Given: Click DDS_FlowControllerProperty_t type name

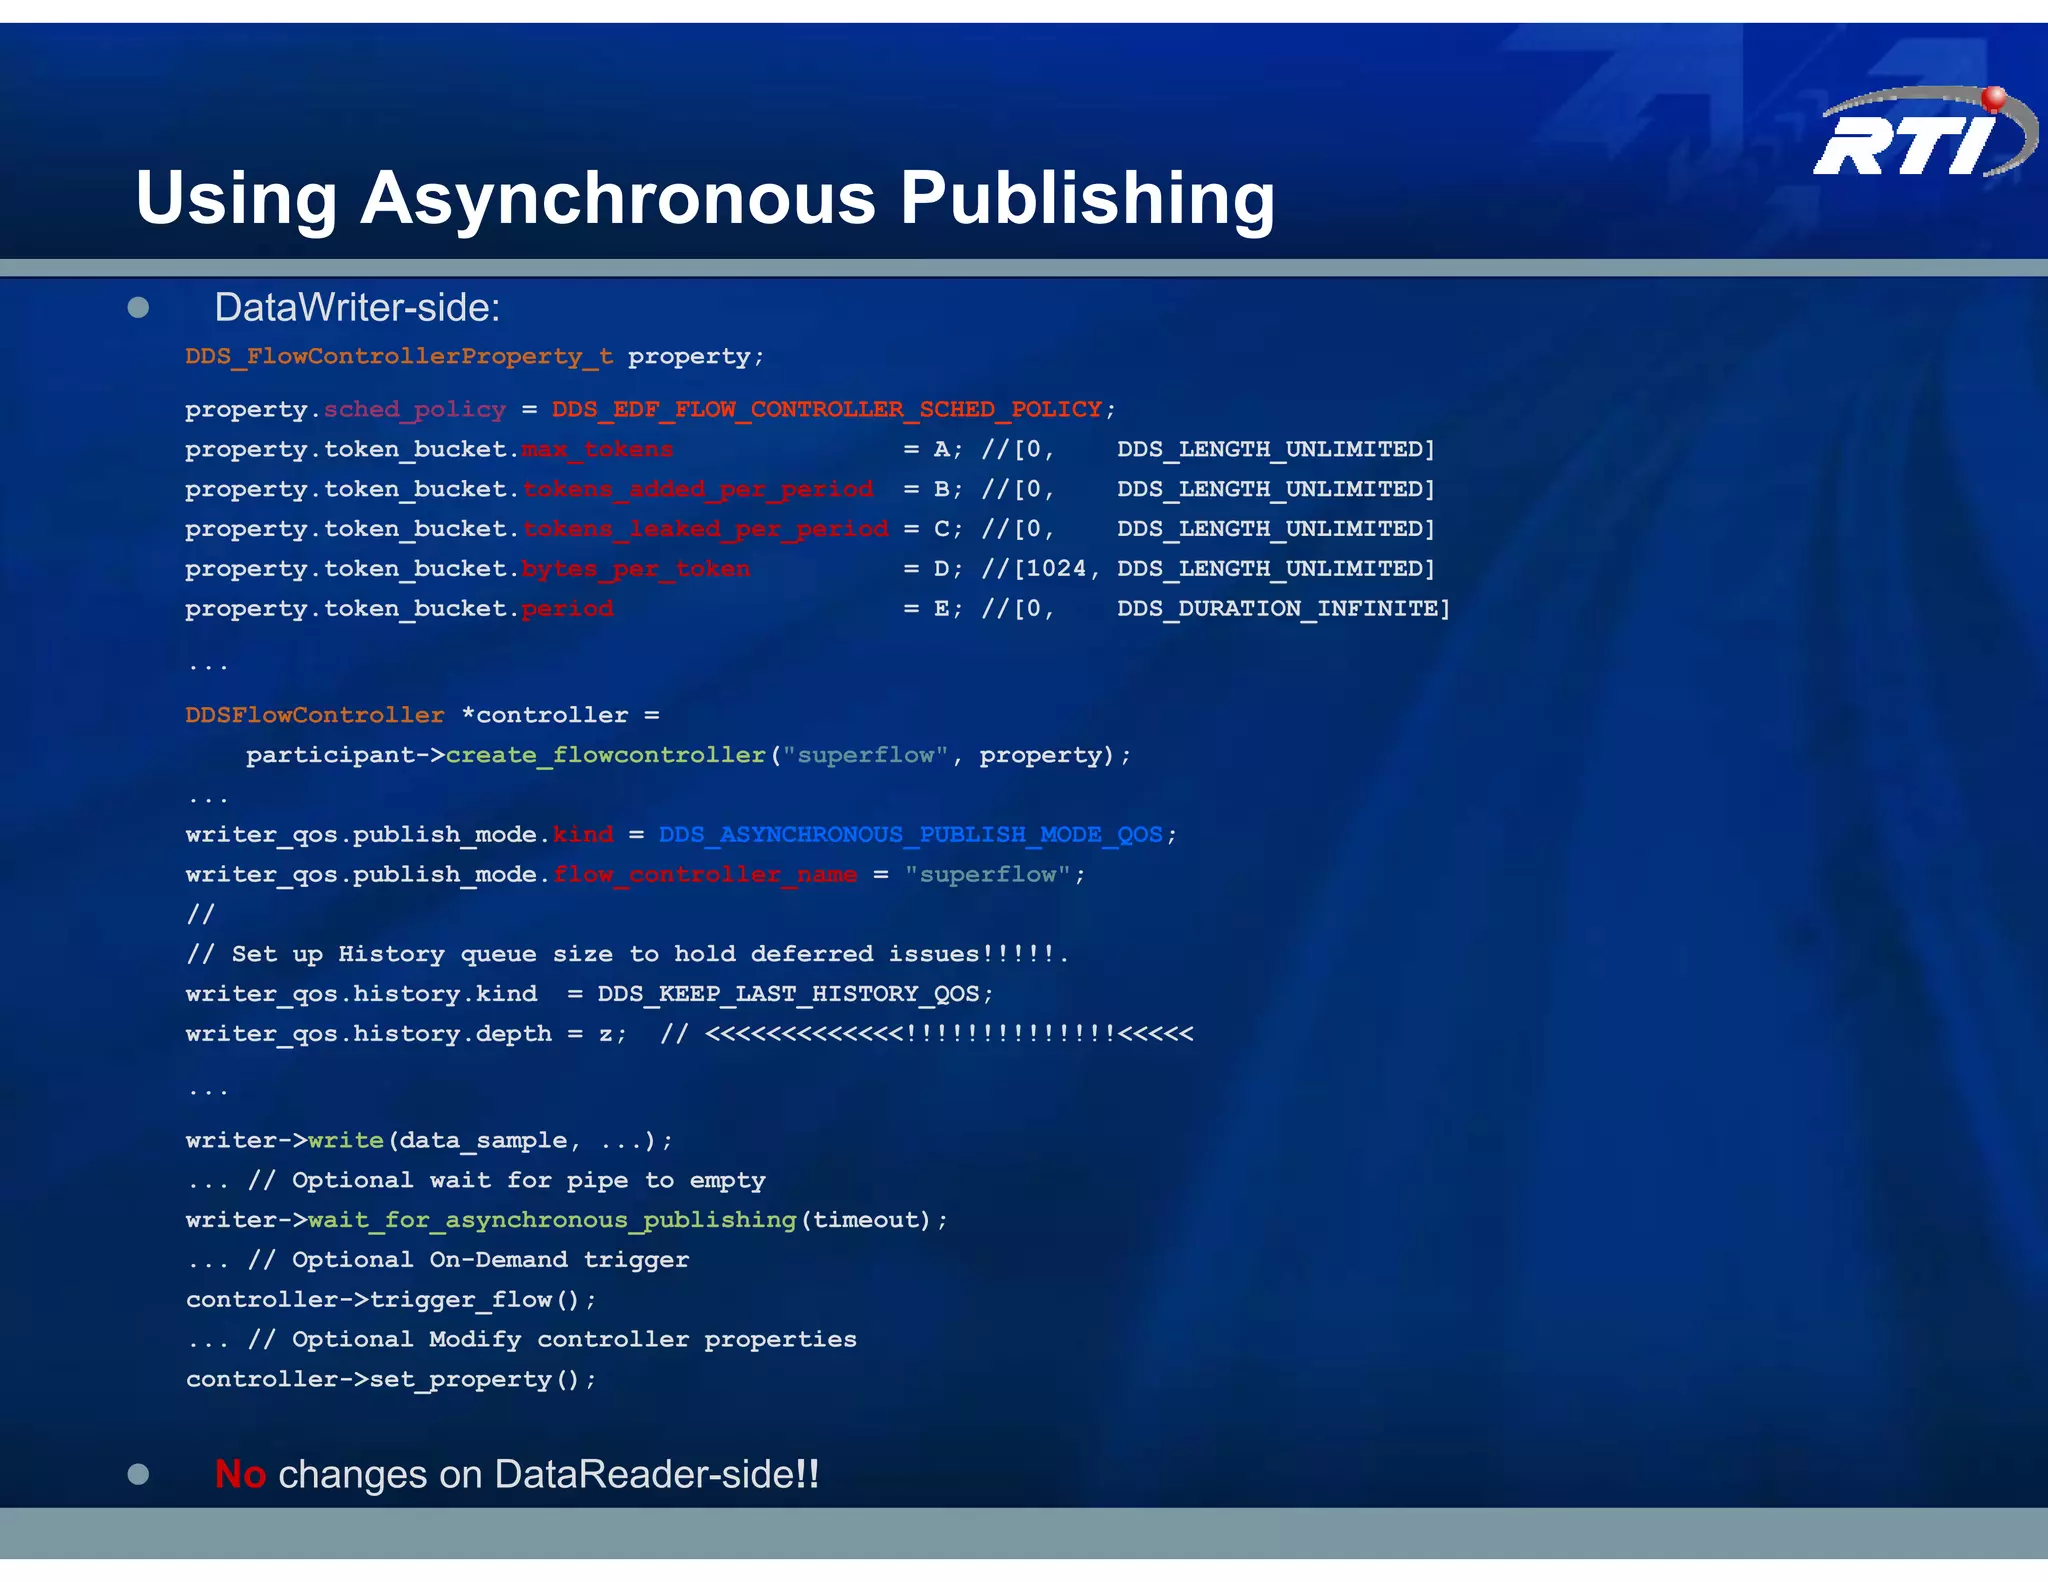Looking at the screenshot, I should (x=399, y=357).
